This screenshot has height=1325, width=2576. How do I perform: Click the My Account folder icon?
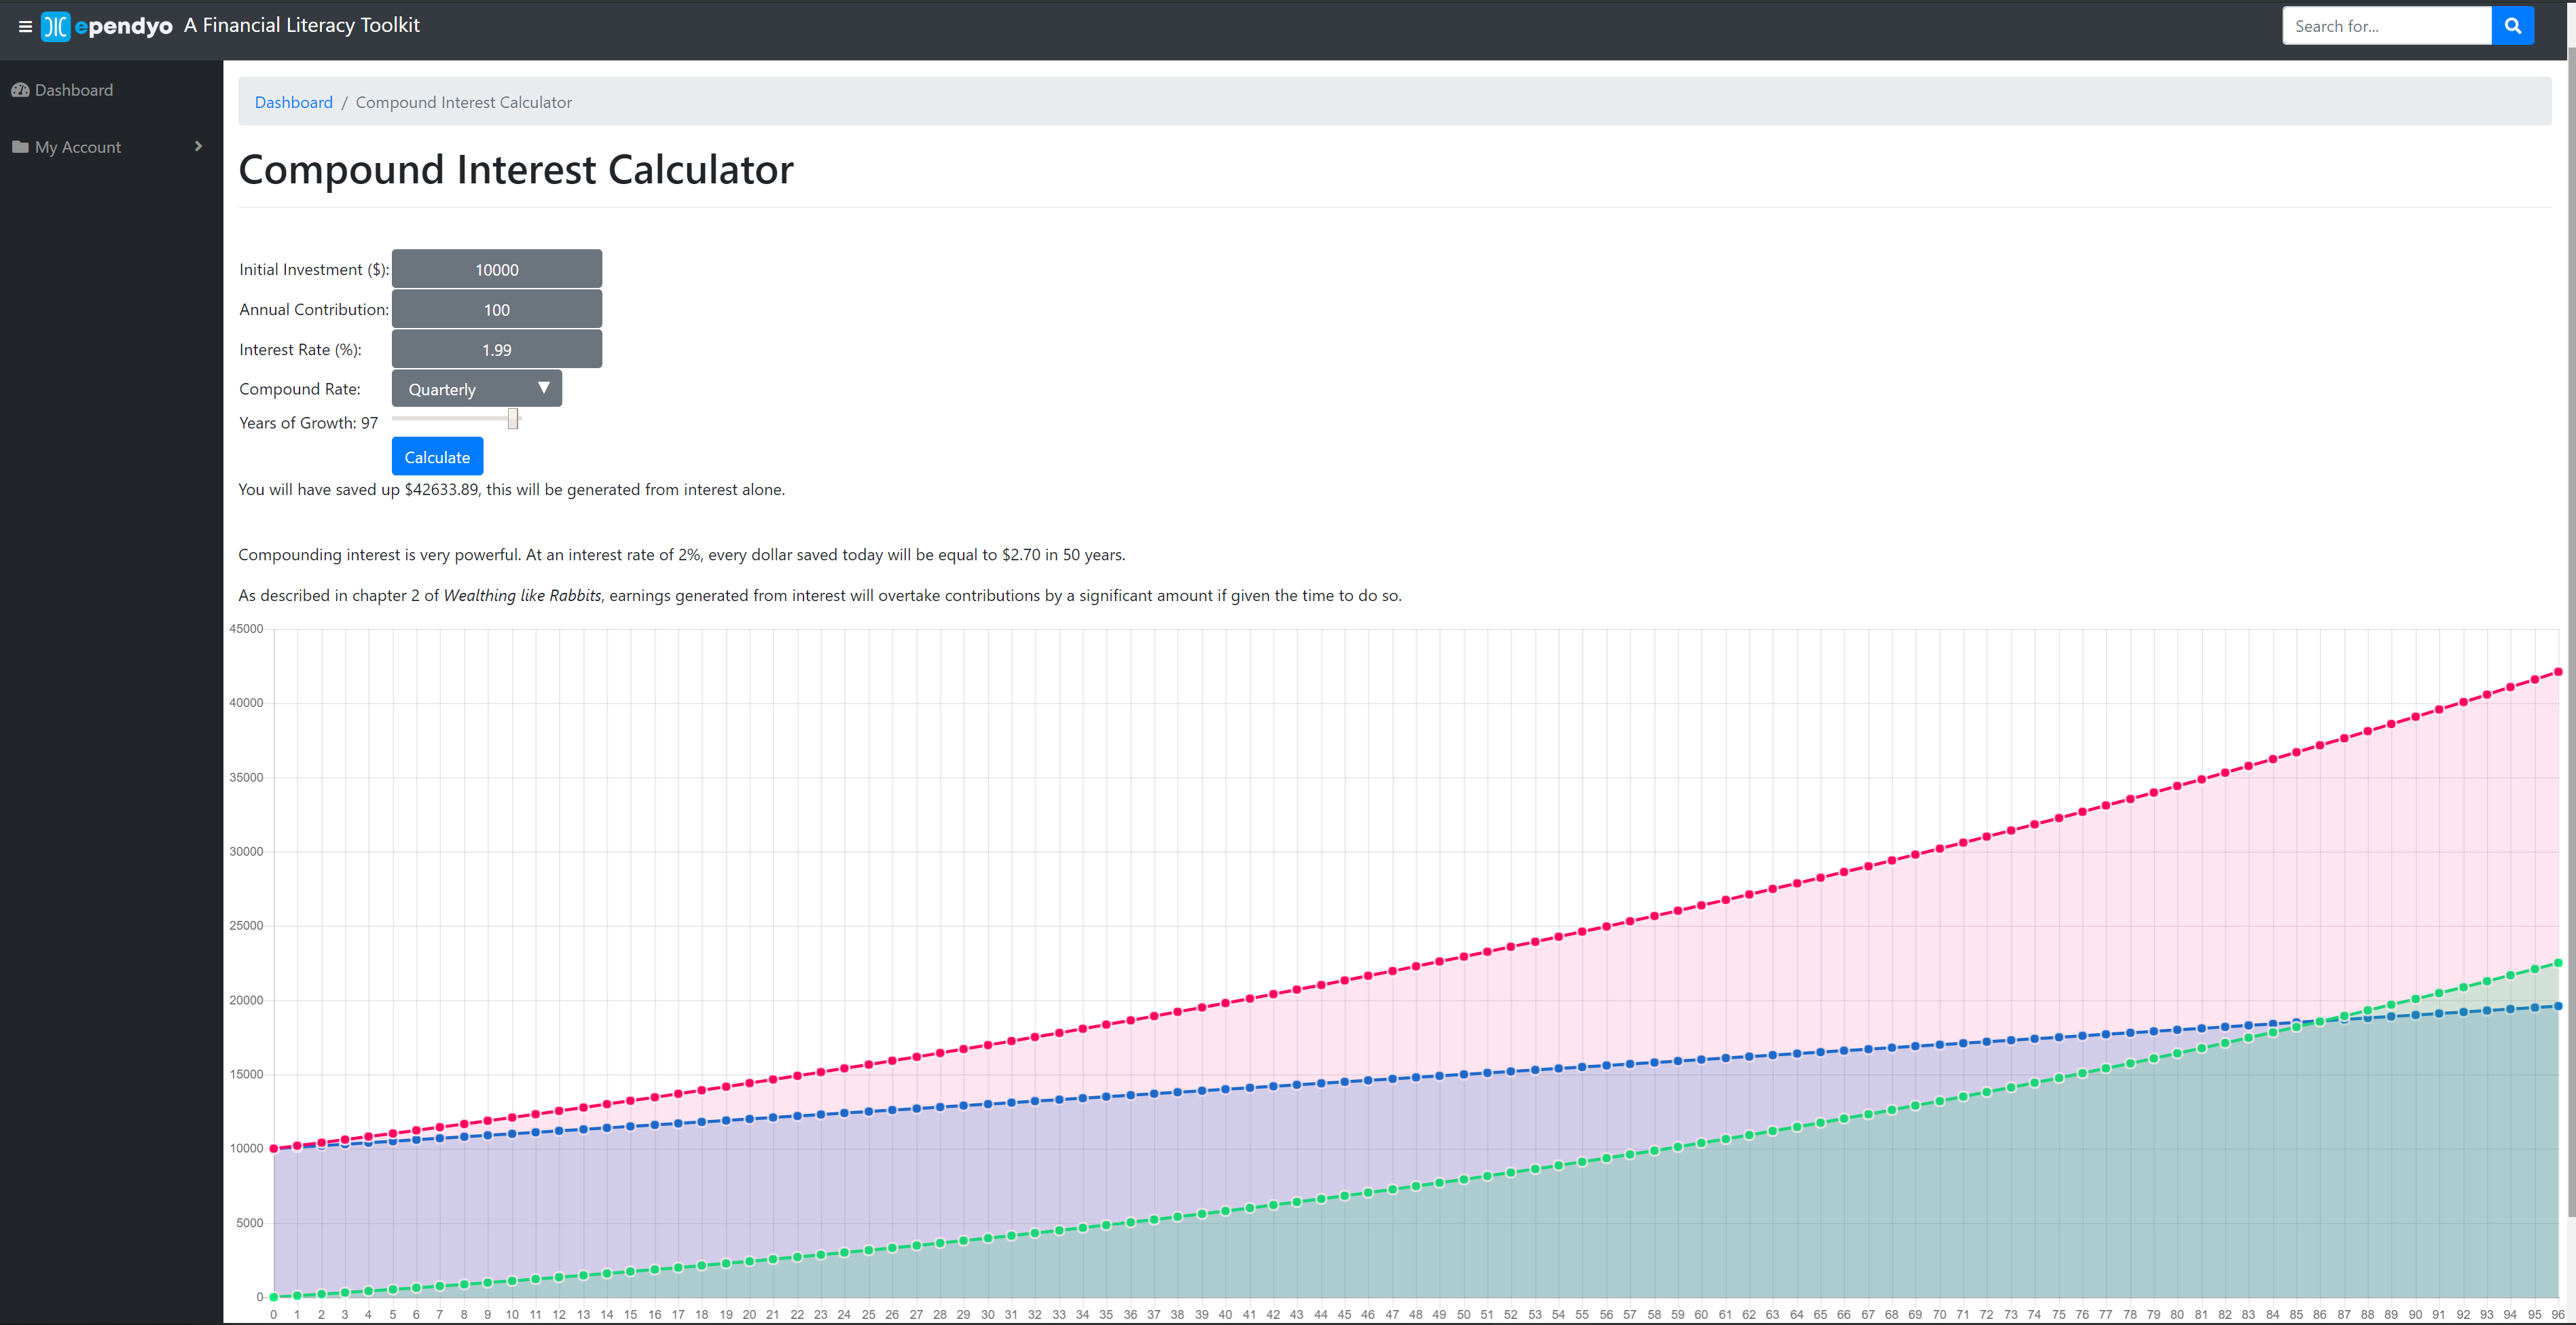click(20, 147)
